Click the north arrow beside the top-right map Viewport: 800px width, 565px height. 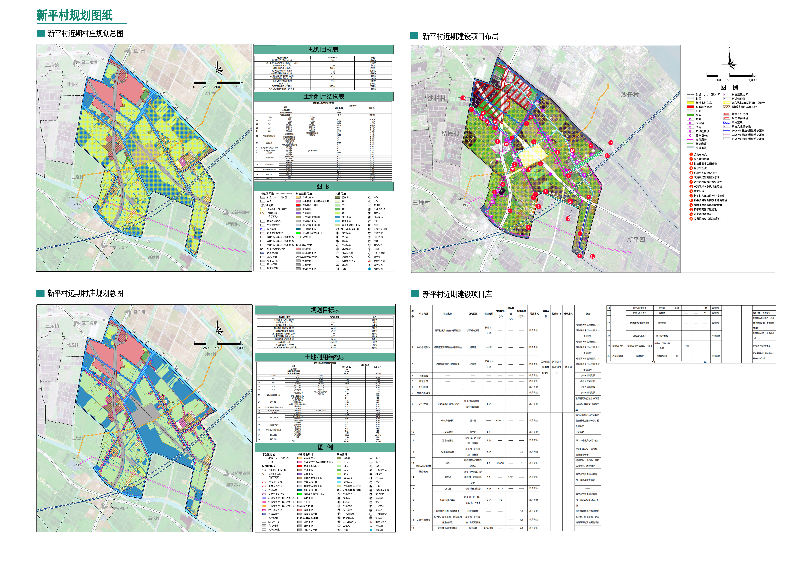tap(731, 60)
